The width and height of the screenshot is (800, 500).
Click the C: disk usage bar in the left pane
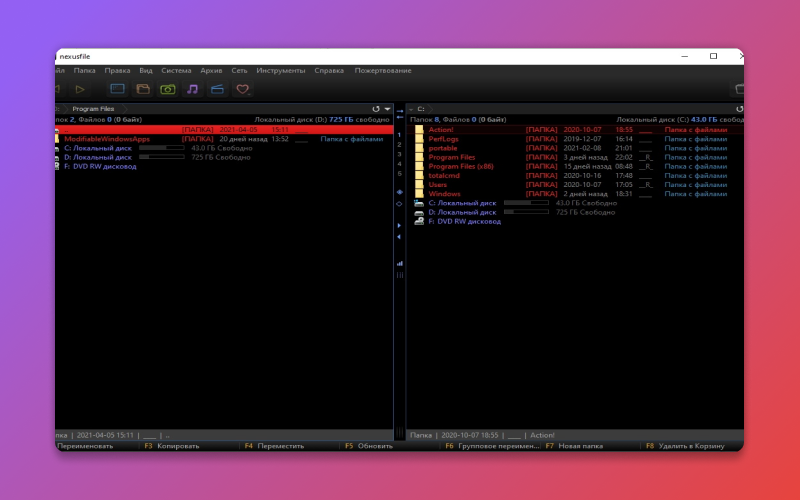(x=161, y=148)
